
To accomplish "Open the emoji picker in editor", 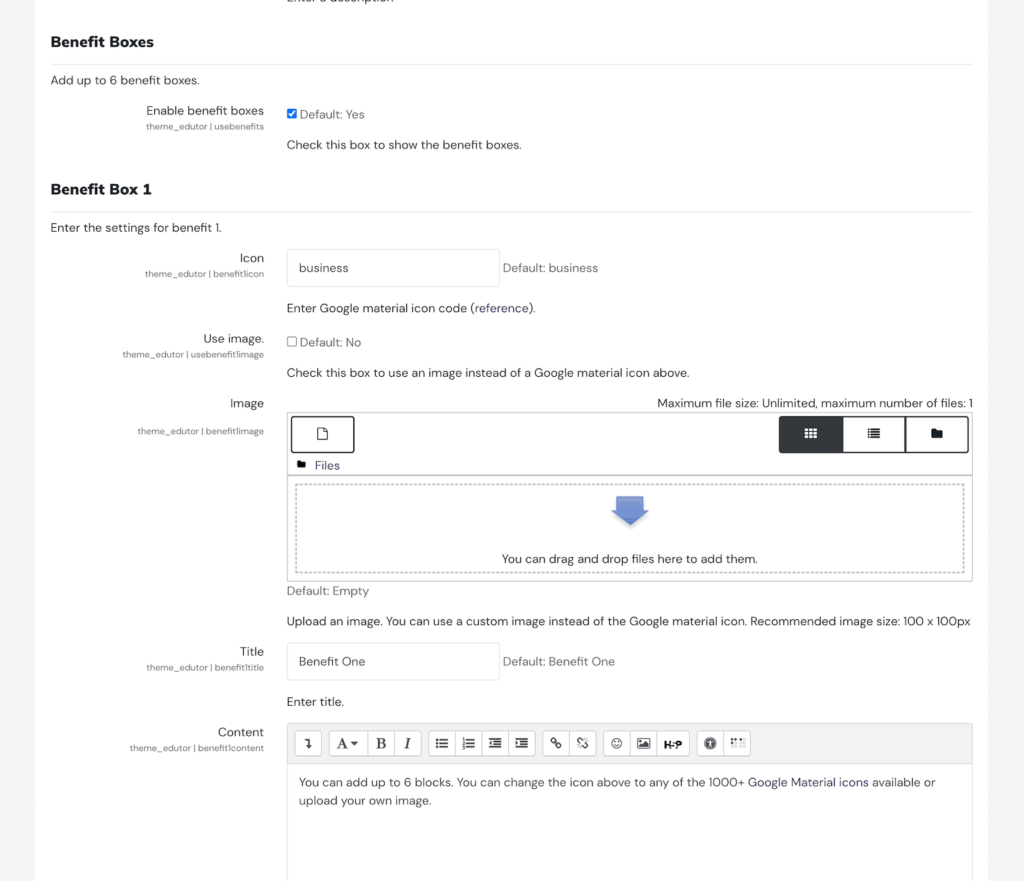I will point(617,743).
